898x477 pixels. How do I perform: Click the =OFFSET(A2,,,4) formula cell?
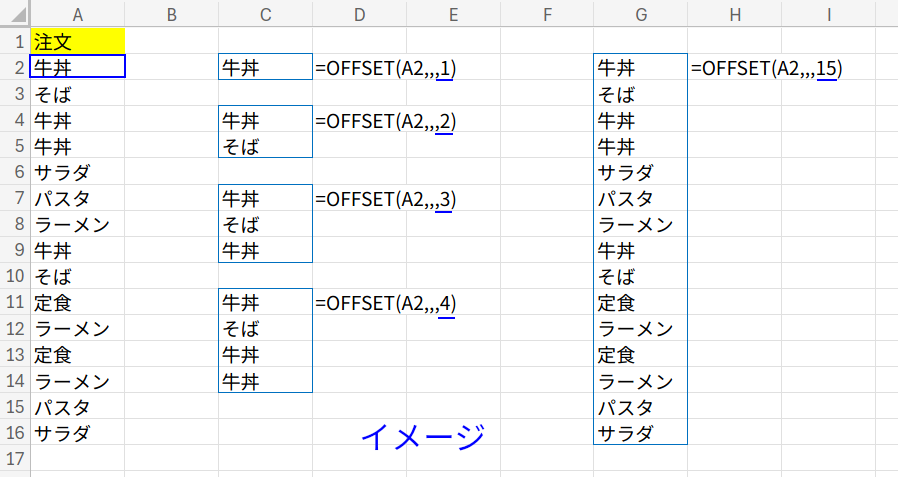pos(386,302)
